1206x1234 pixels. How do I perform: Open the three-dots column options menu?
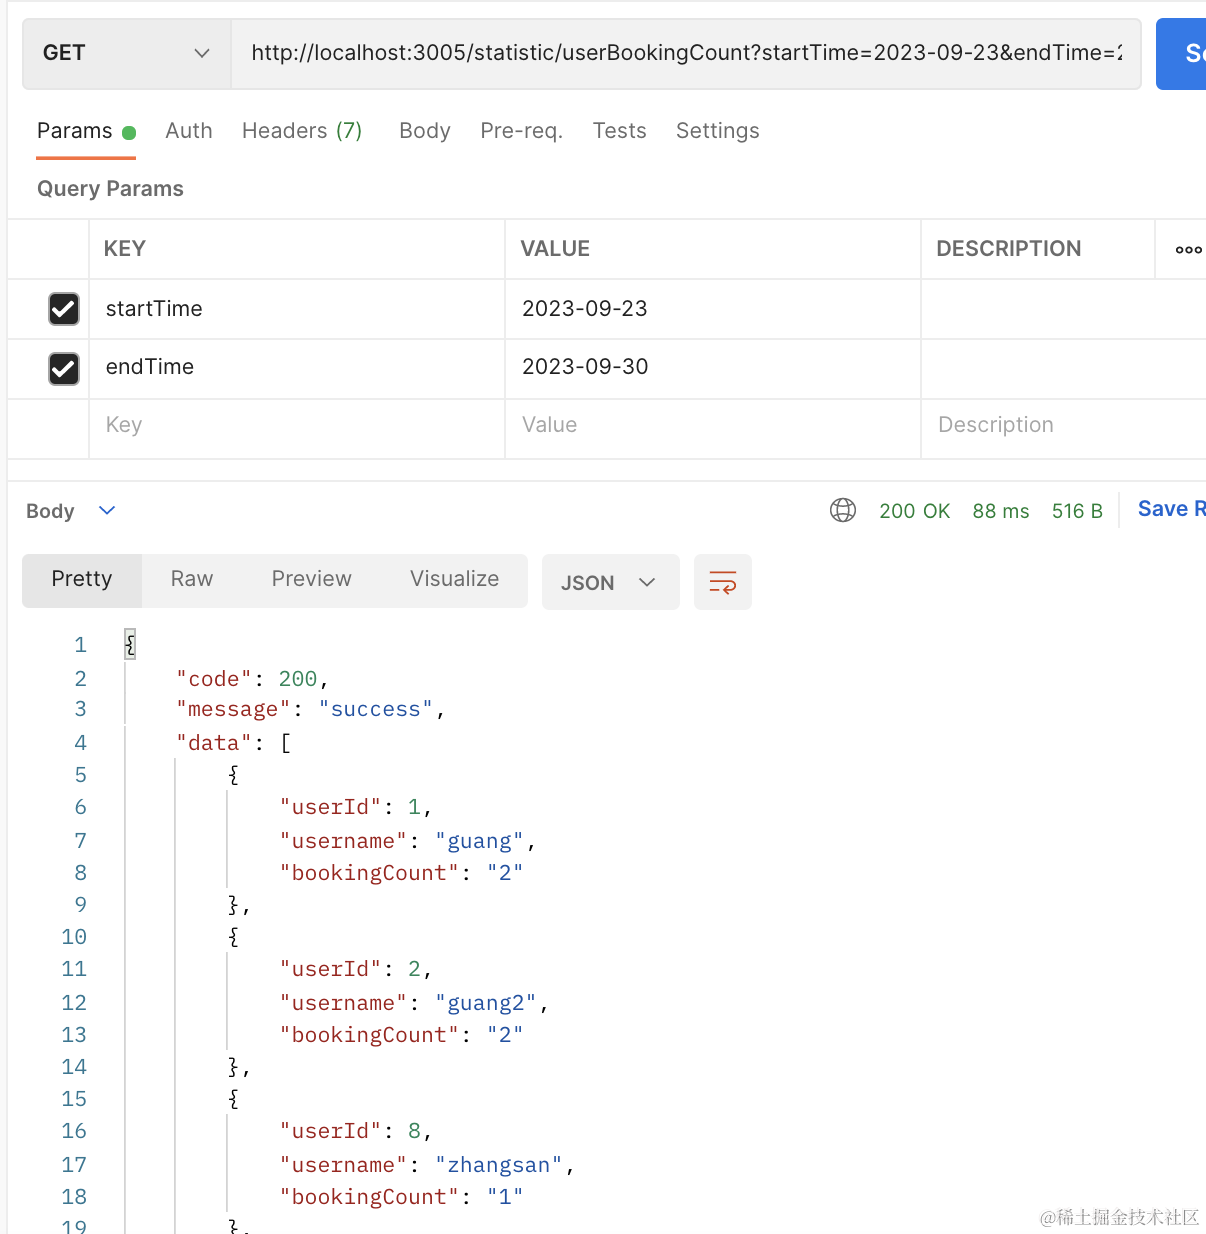pyautogui.click(x=1188, y=250)
